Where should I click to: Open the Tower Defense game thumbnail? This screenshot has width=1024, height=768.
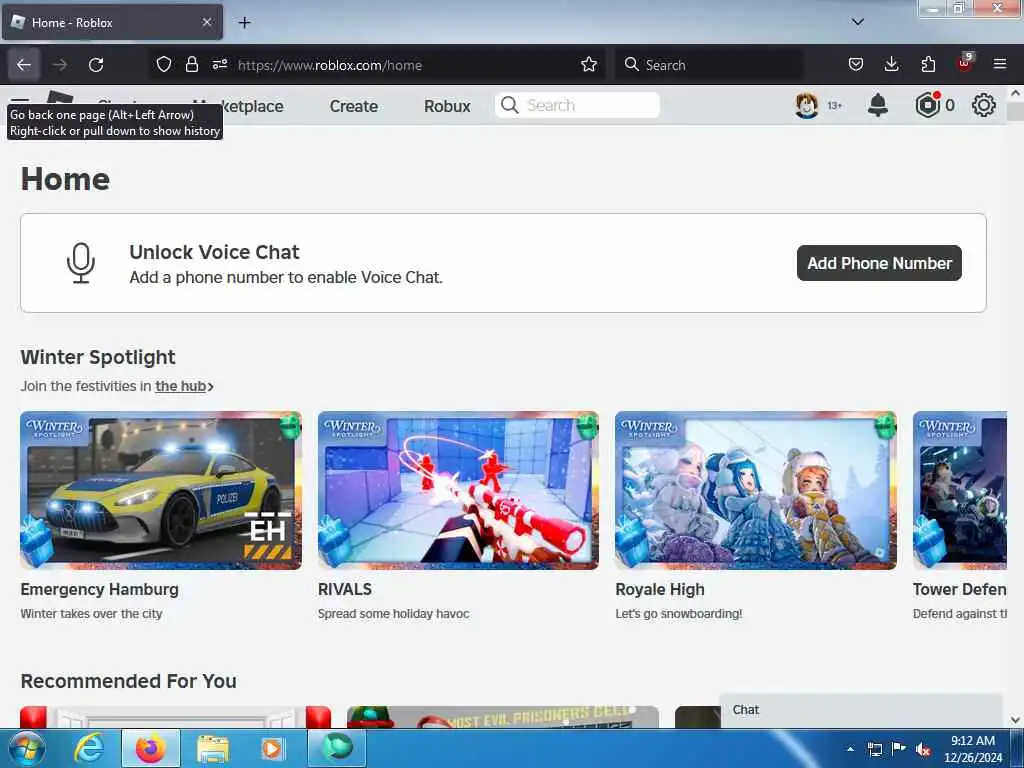pos(960,490)
